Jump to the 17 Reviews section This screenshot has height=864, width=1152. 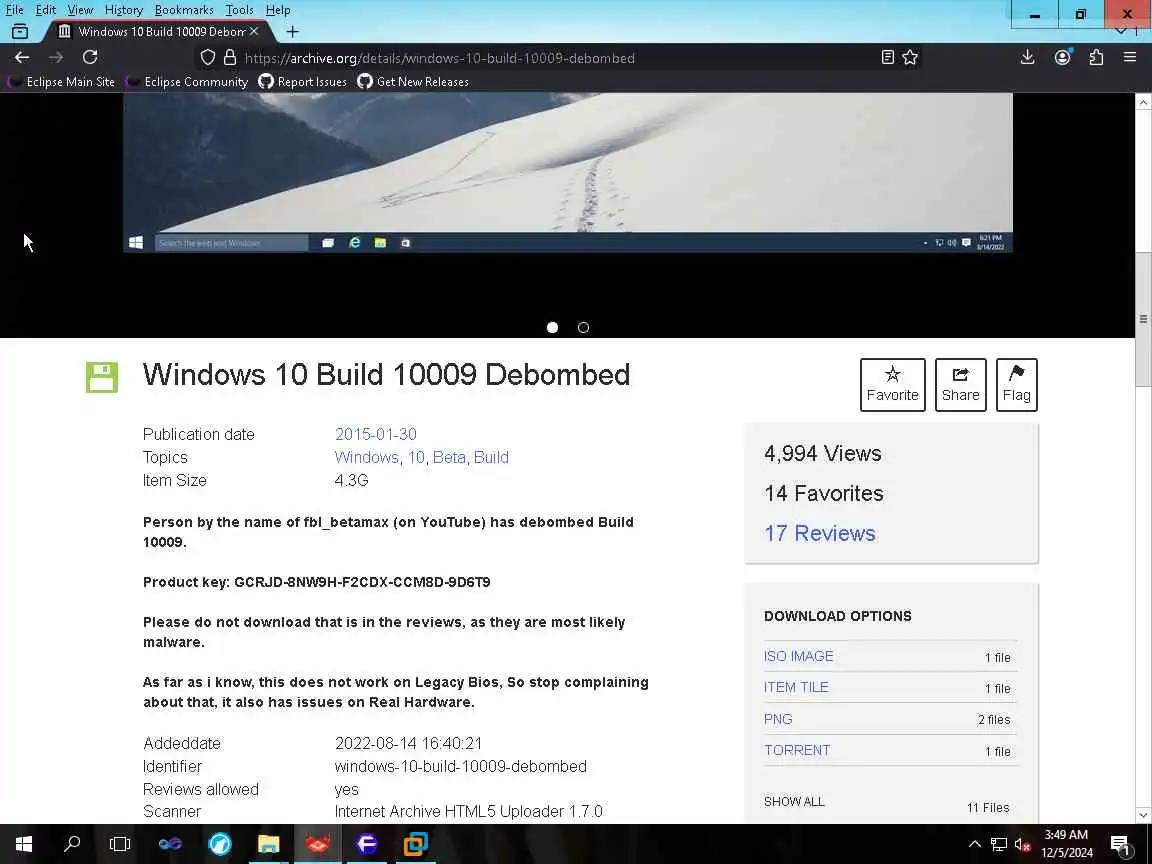click(x=820, y=533)
